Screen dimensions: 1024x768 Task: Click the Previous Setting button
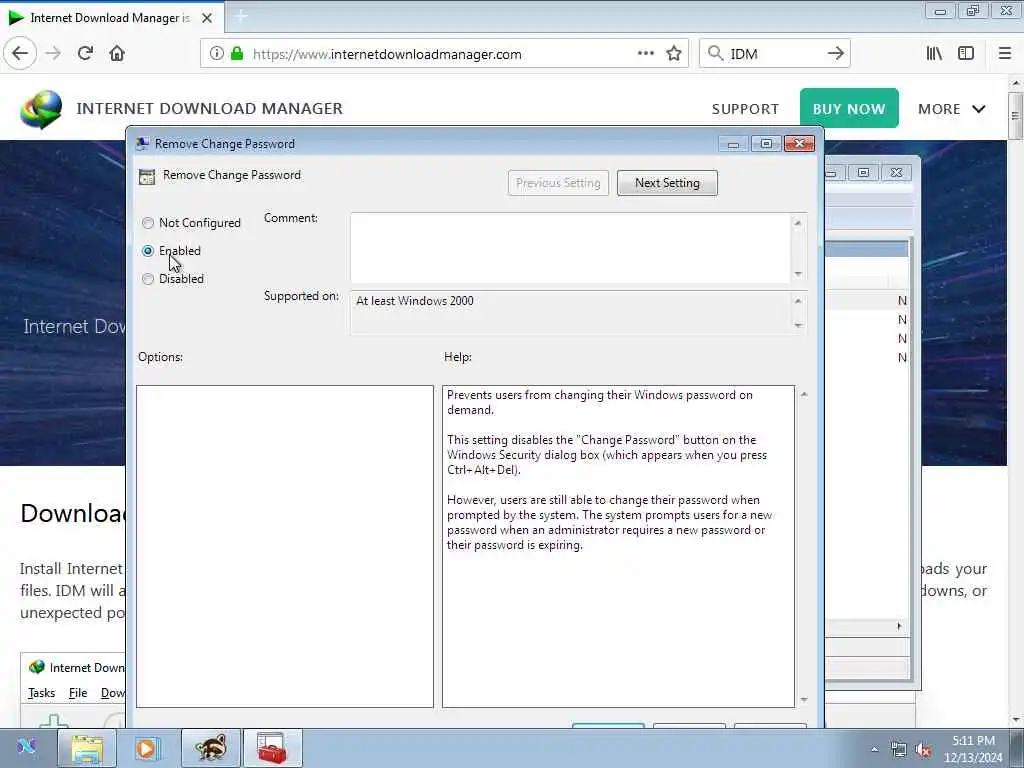558,183
